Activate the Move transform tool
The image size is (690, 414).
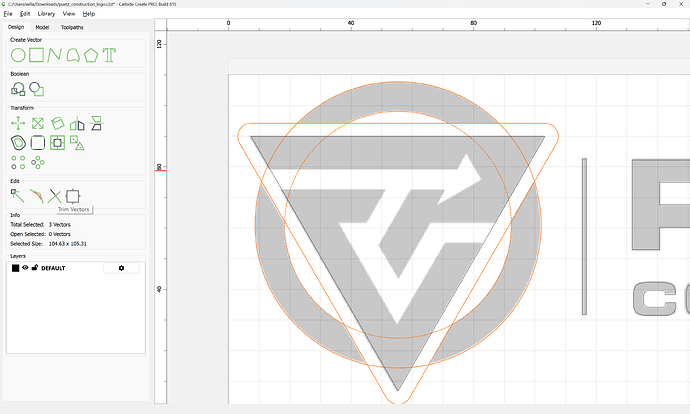pyautogui.click(x=18, y=124)
